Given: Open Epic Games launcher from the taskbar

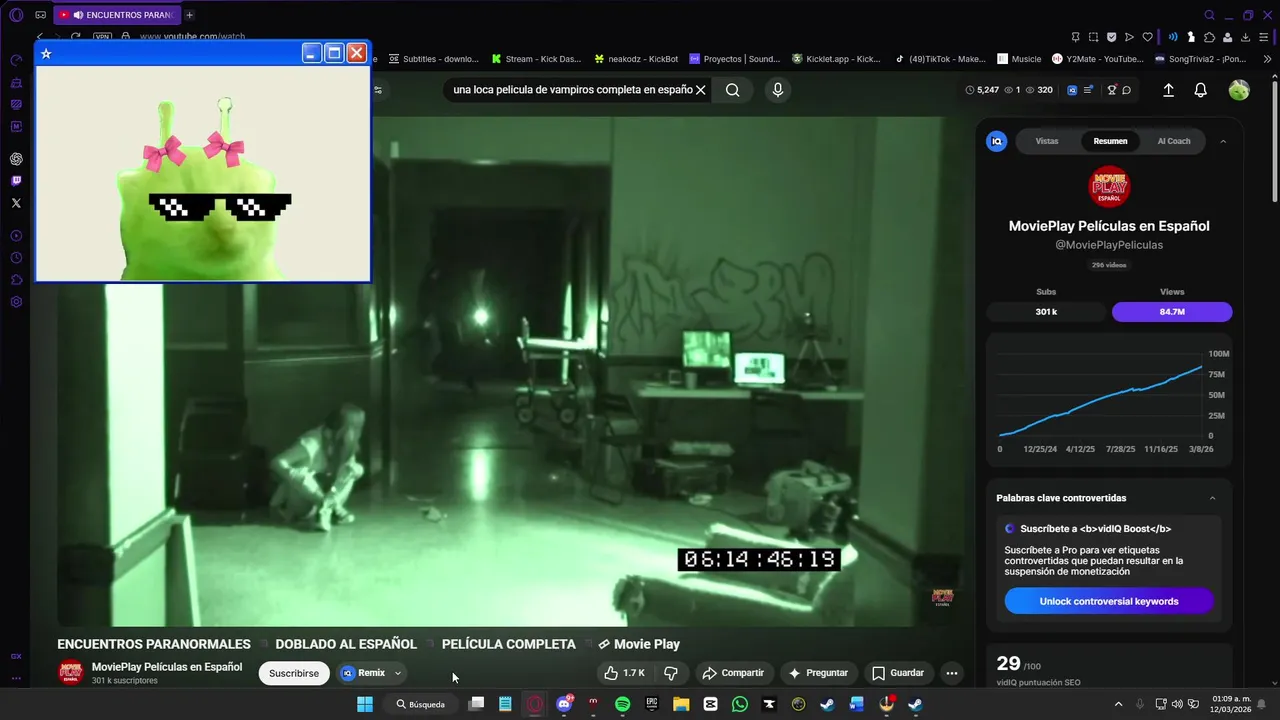Looking at the screenshot, I should tap(652, 704).
